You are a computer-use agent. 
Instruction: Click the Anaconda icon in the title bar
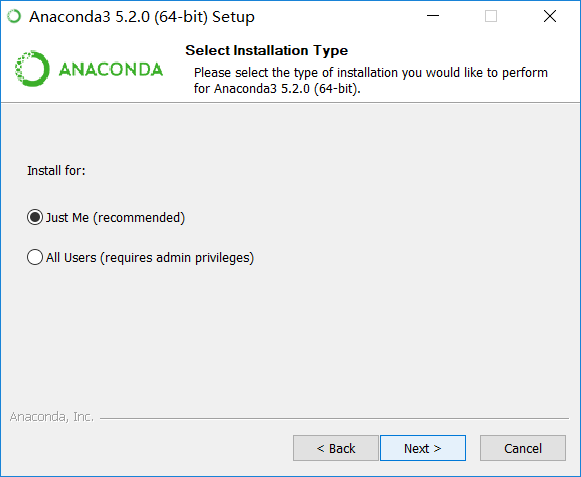[14, 16]
